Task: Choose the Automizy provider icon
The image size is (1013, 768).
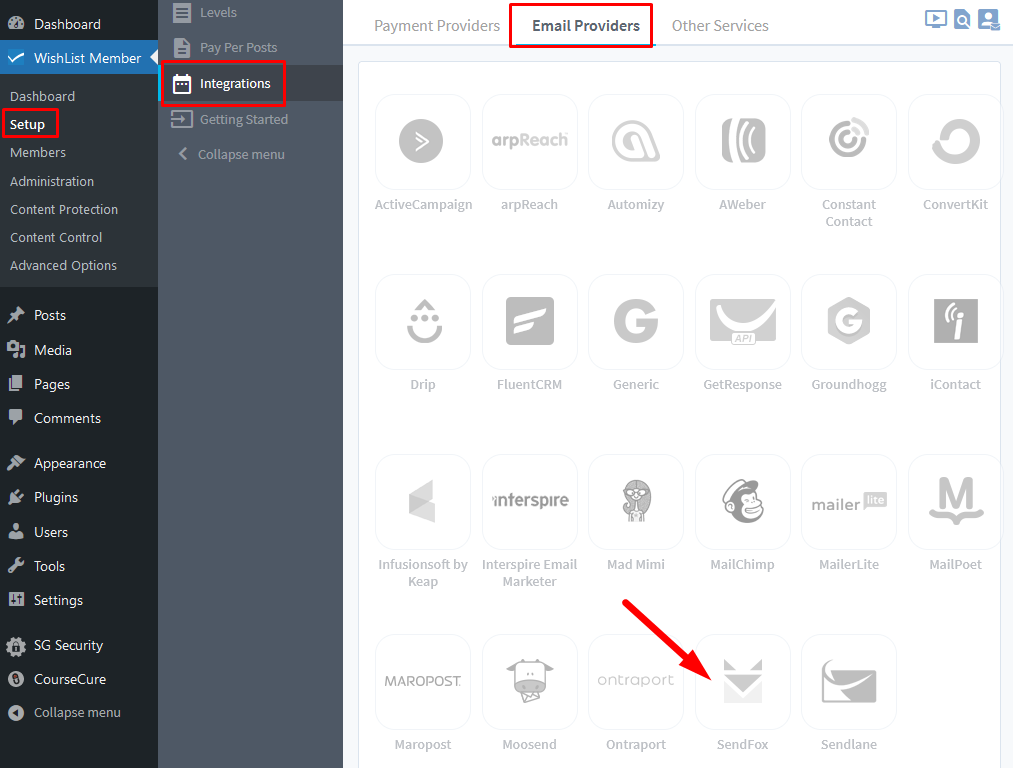Action: pyautogui.click(x=636, y=141)
